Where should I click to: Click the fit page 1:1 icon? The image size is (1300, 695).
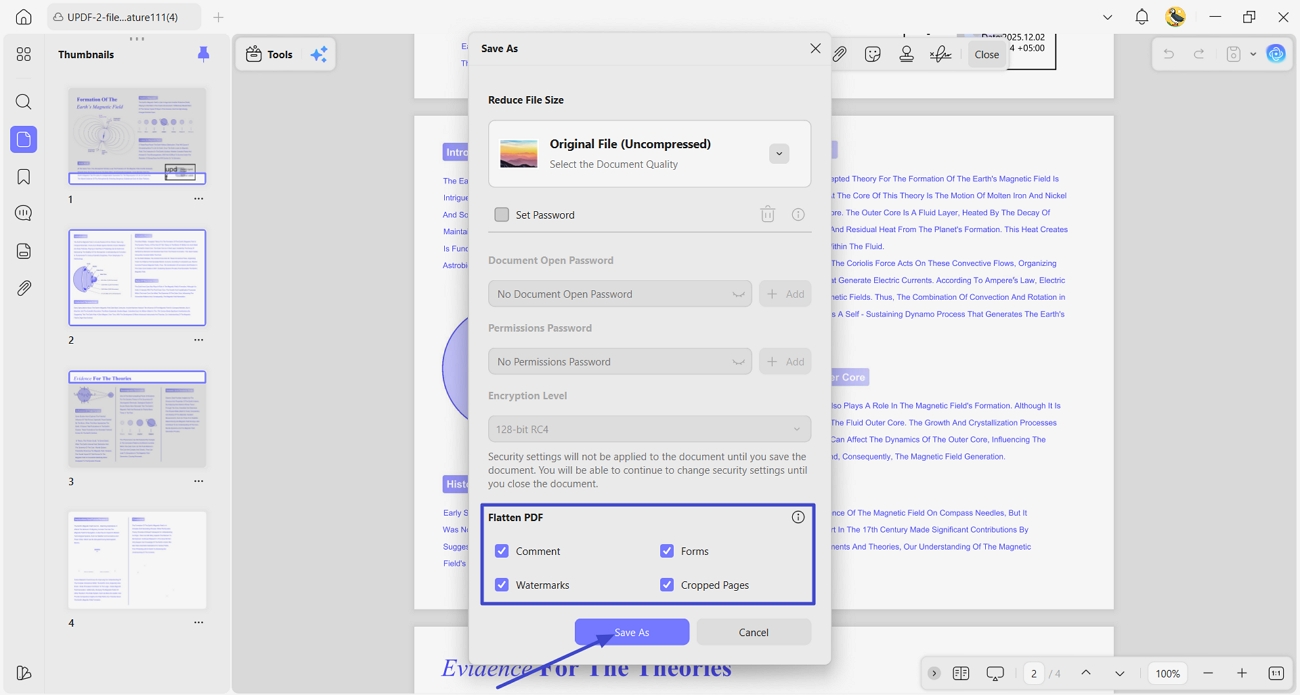pos(1276,673)
